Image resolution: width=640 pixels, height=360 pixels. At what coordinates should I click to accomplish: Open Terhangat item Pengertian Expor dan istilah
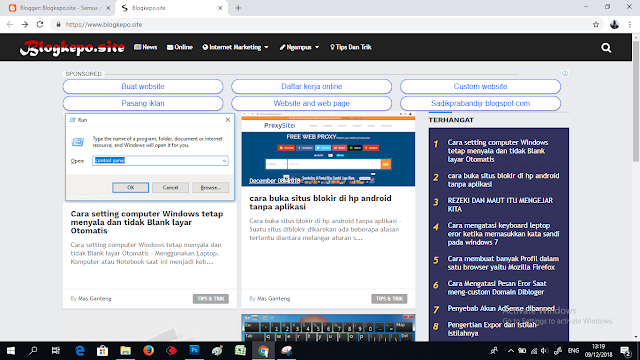point(493,329)
